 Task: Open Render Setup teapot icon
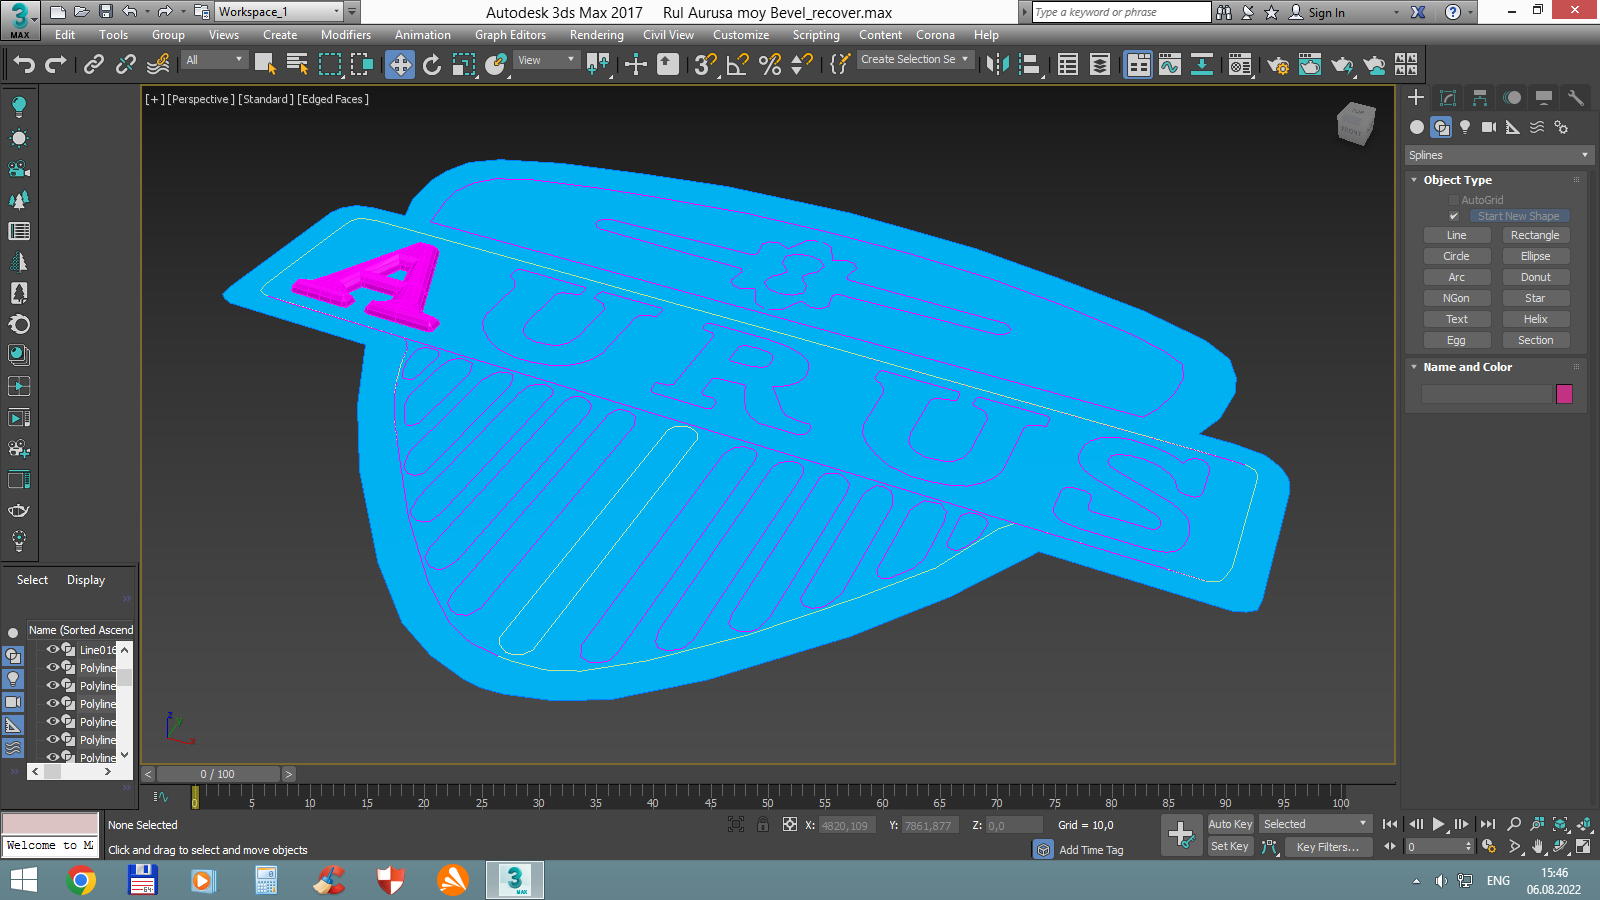coord(1278,65)
